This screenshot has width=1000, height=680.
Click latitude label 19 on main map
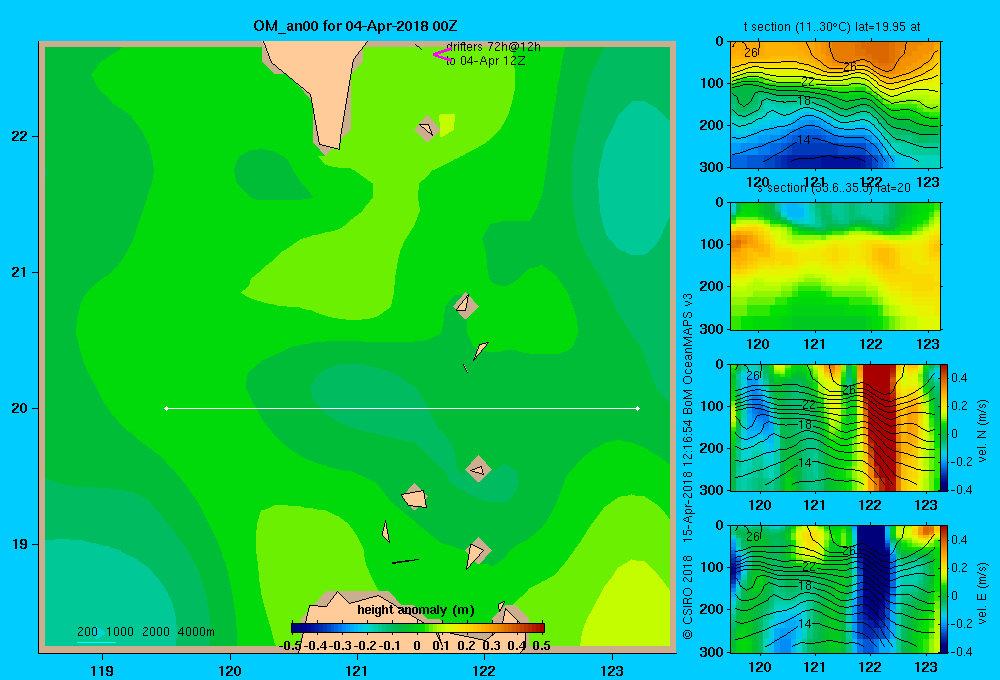(x=20, y=544)
